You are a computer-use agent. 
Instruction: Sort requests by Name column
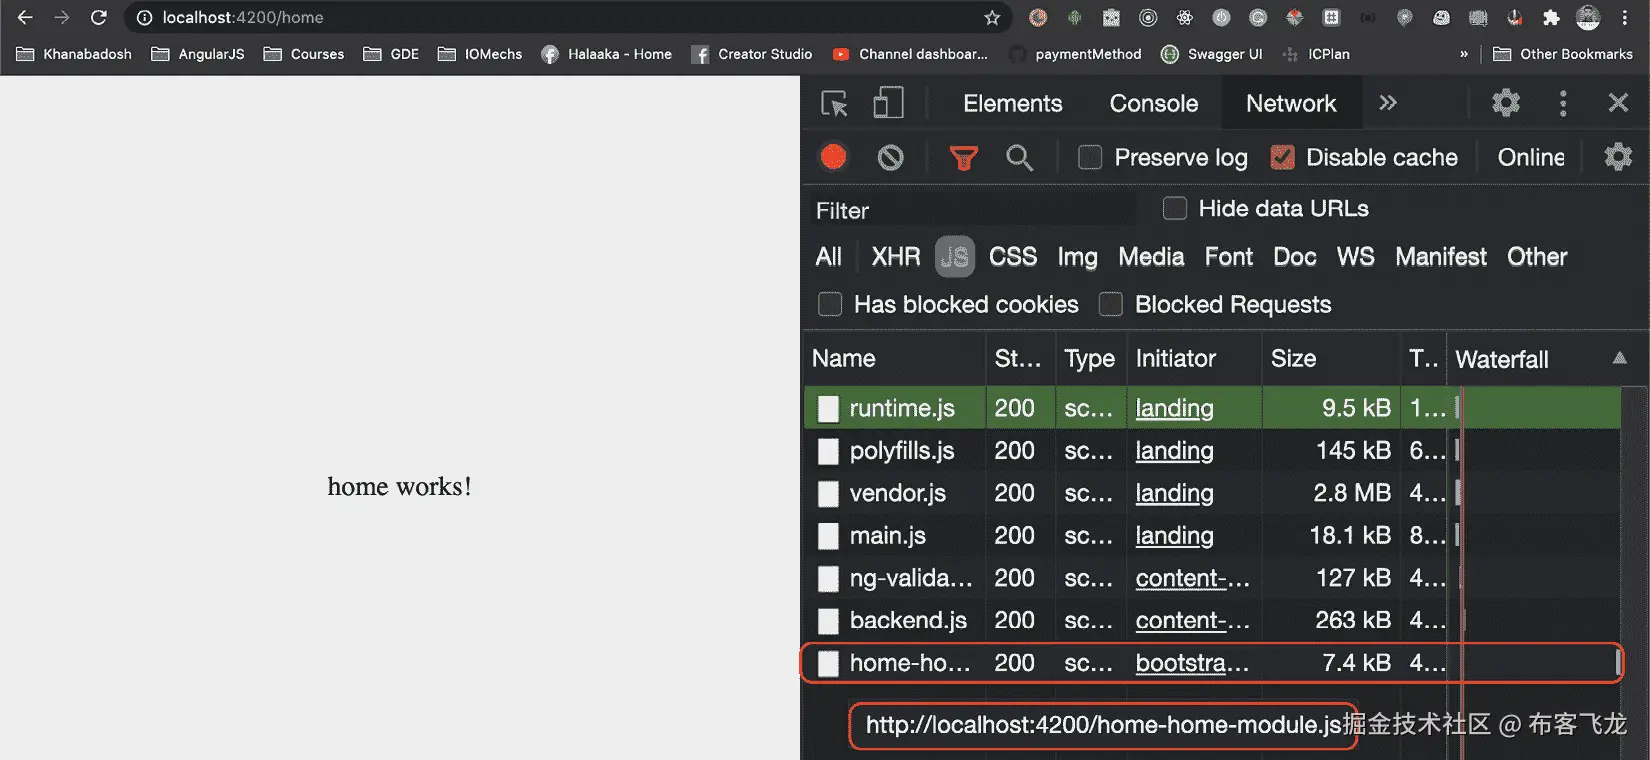pos(895,359)
